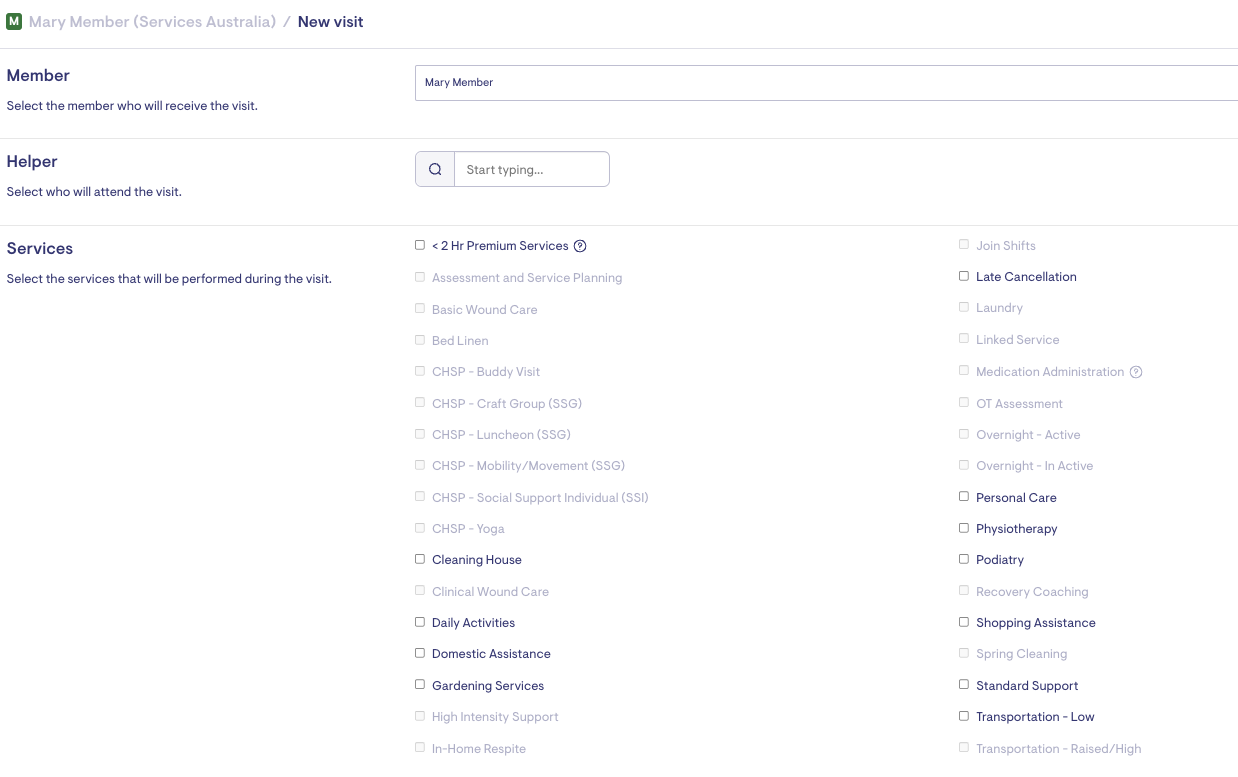
Task: Check Gardening Services option
Action: click(x=420, y=685)
